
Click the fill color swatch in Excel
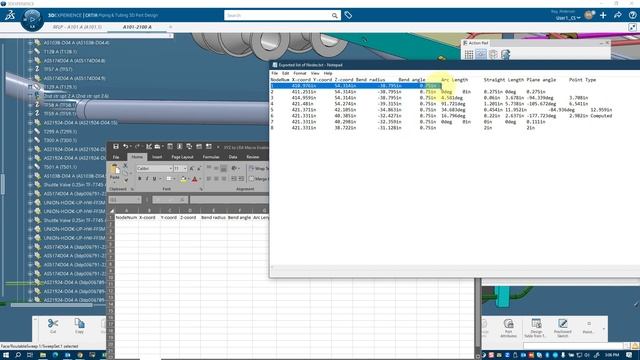click(183, 179)
